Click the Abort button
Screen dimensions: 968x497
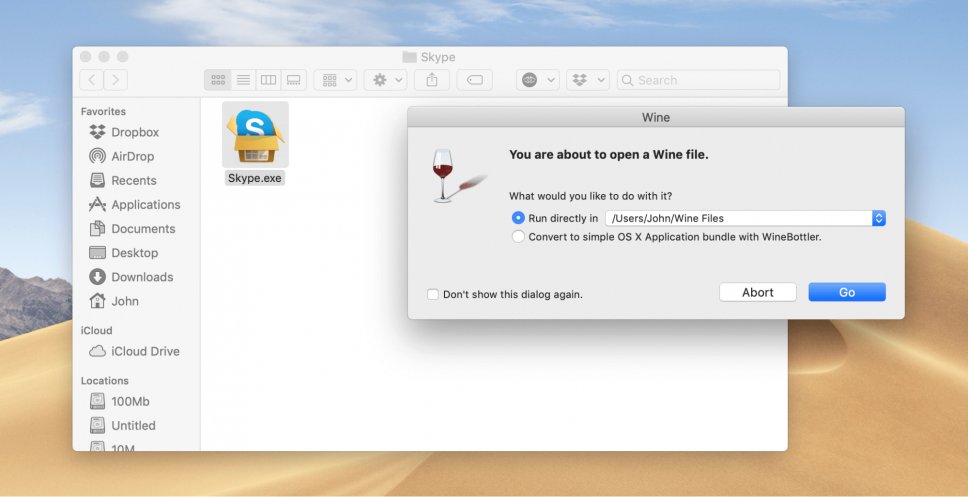click(x=757, y=293)
